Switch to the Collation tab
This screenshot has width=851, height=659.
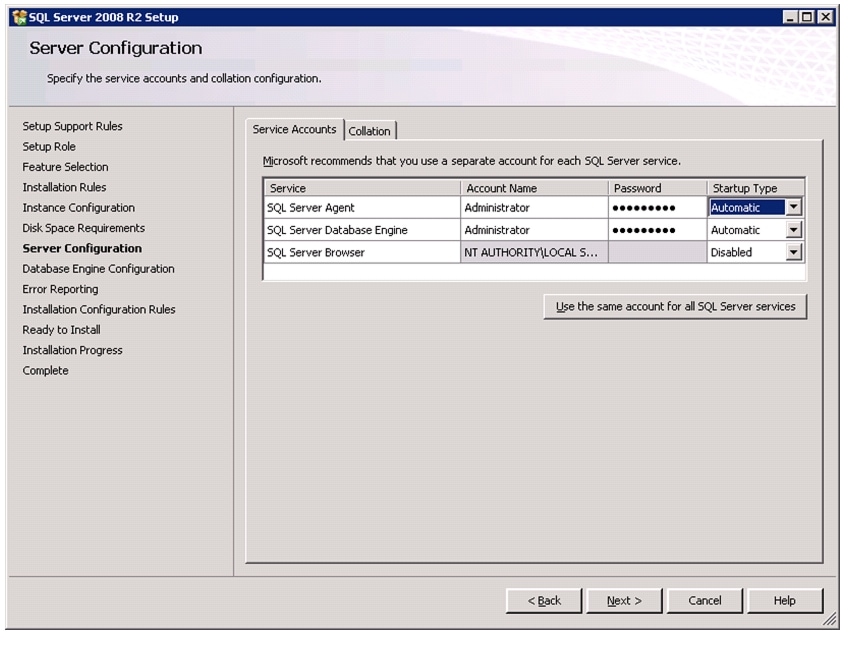370,131
